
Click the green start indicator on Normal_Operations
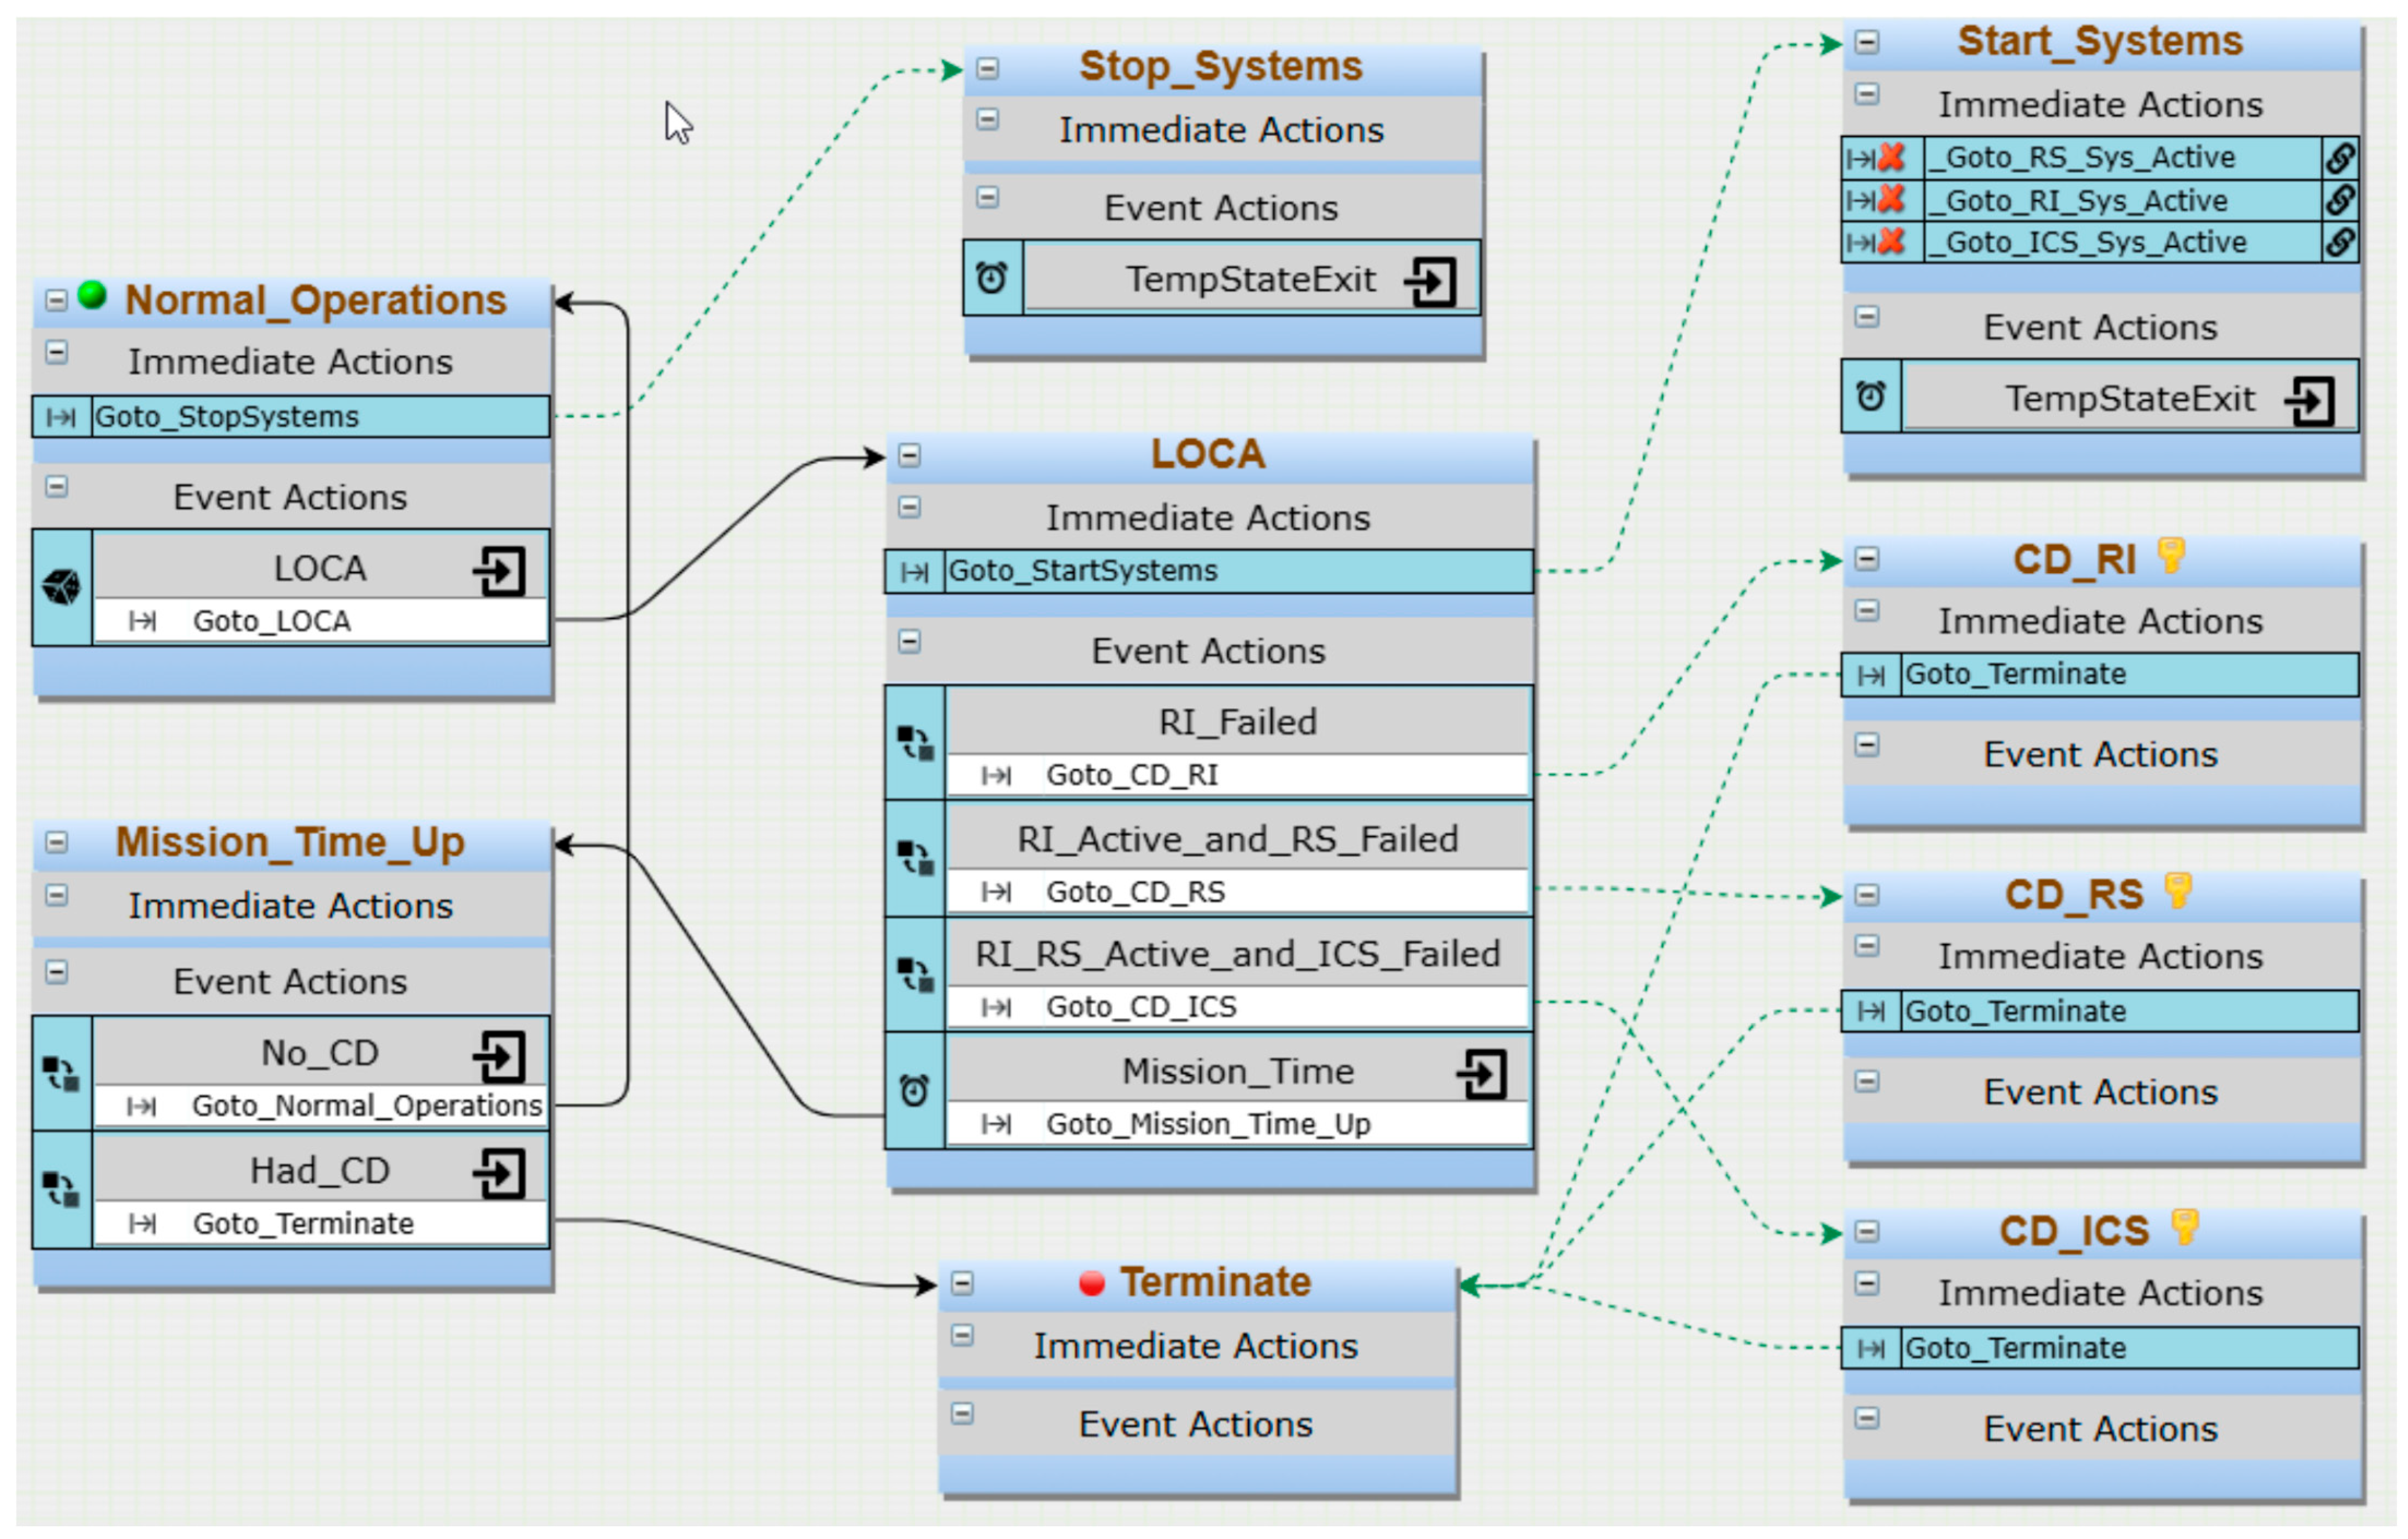click(x=92, y=296)
